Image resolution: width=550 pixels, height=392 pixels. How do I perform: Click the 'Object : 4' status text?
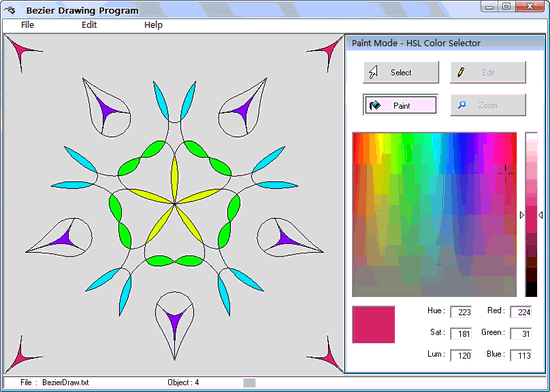[x=183, y=382]
